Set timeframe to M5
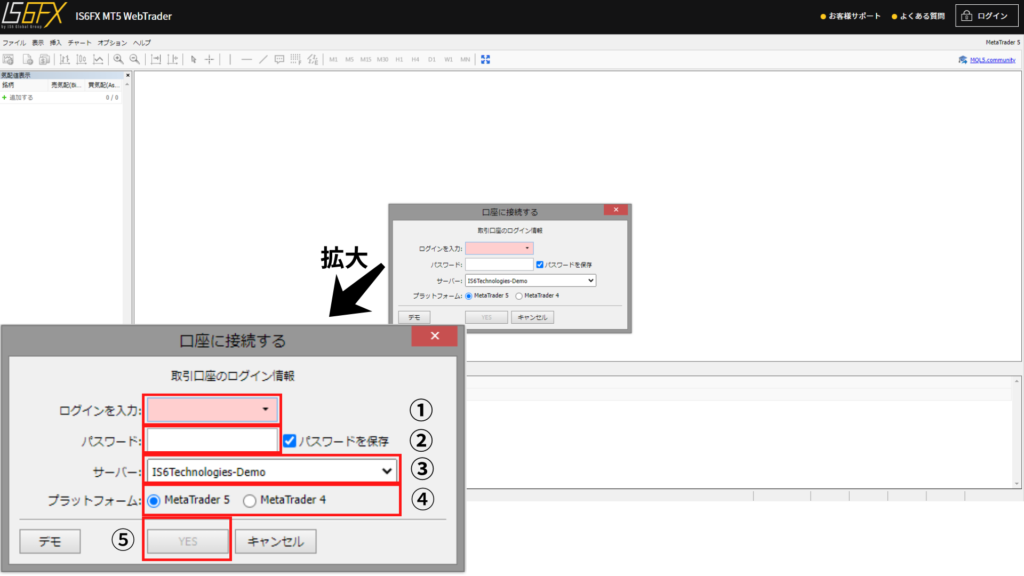The width and height of the screenshot is (1024, 576). click(349, 59)
